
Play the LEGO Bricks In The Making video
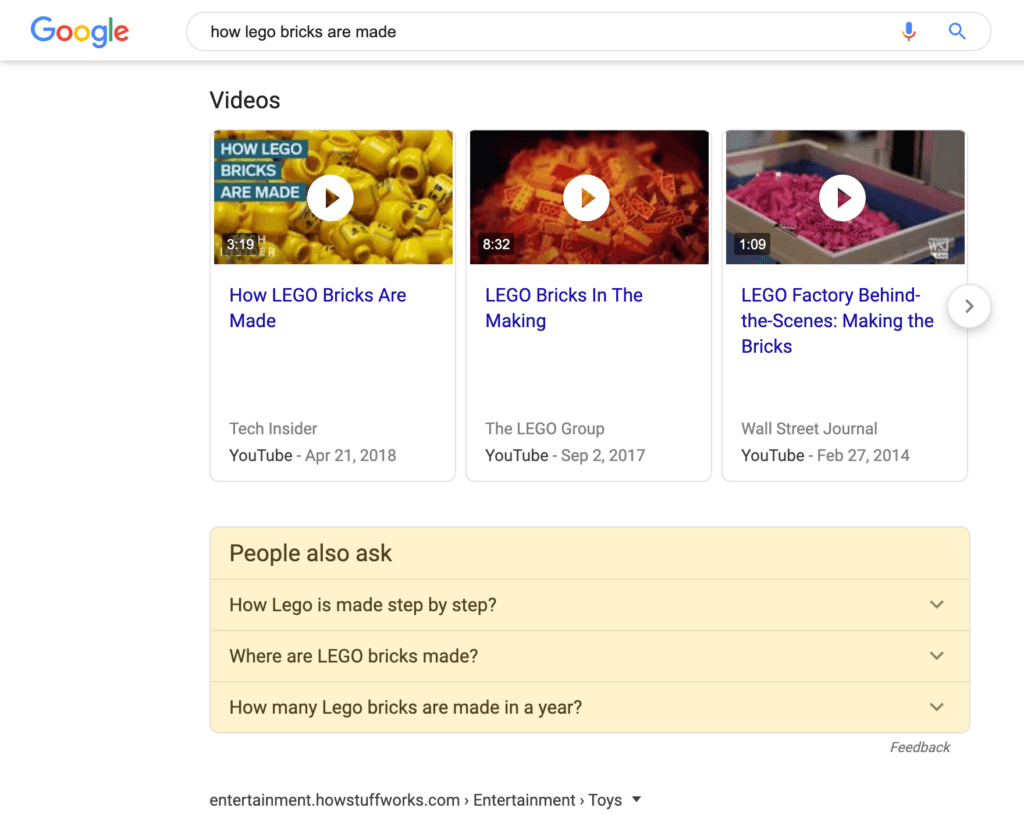(586, 198)
